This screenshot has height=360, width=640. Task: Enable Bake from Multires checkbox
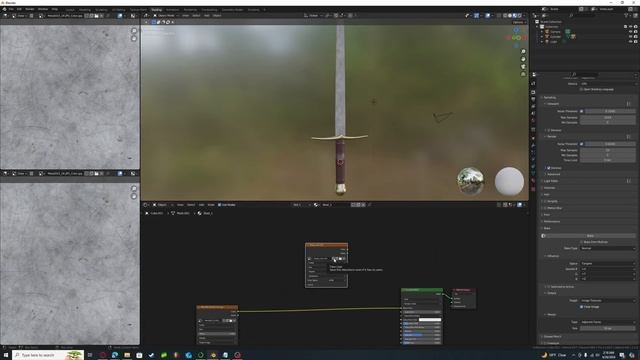pyautogui.click(x=582, y=242)
